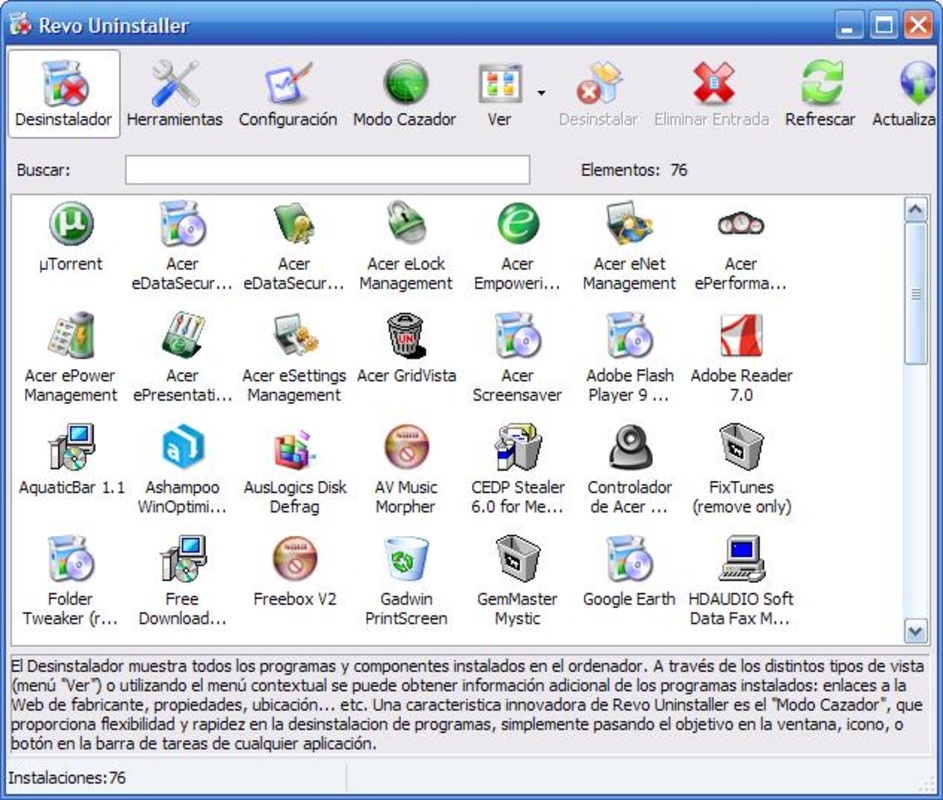This screenshot has width=943, height=800.
Task: Select AusLogics Disk Defrag icon
Action: (294, 448)
